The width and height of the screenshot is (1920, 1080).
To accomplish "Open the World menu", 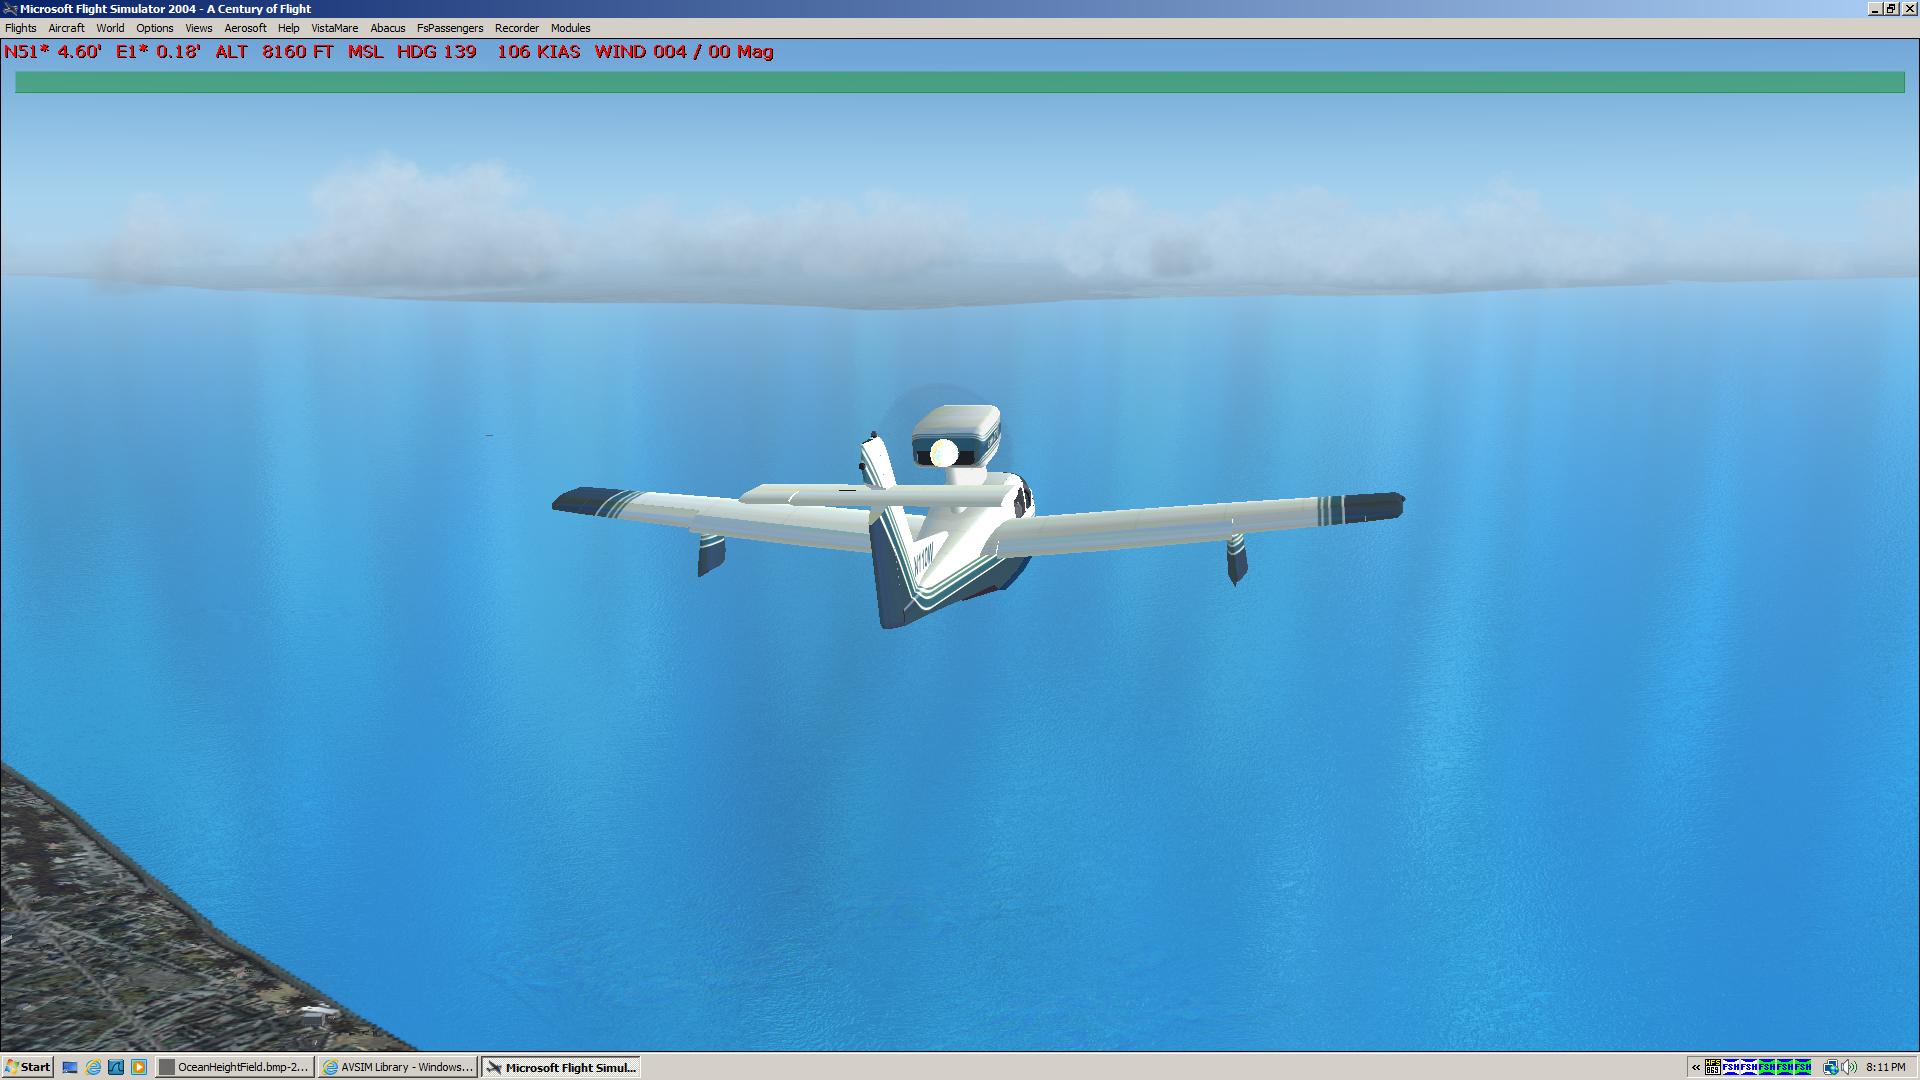I will tap(110, 28).
